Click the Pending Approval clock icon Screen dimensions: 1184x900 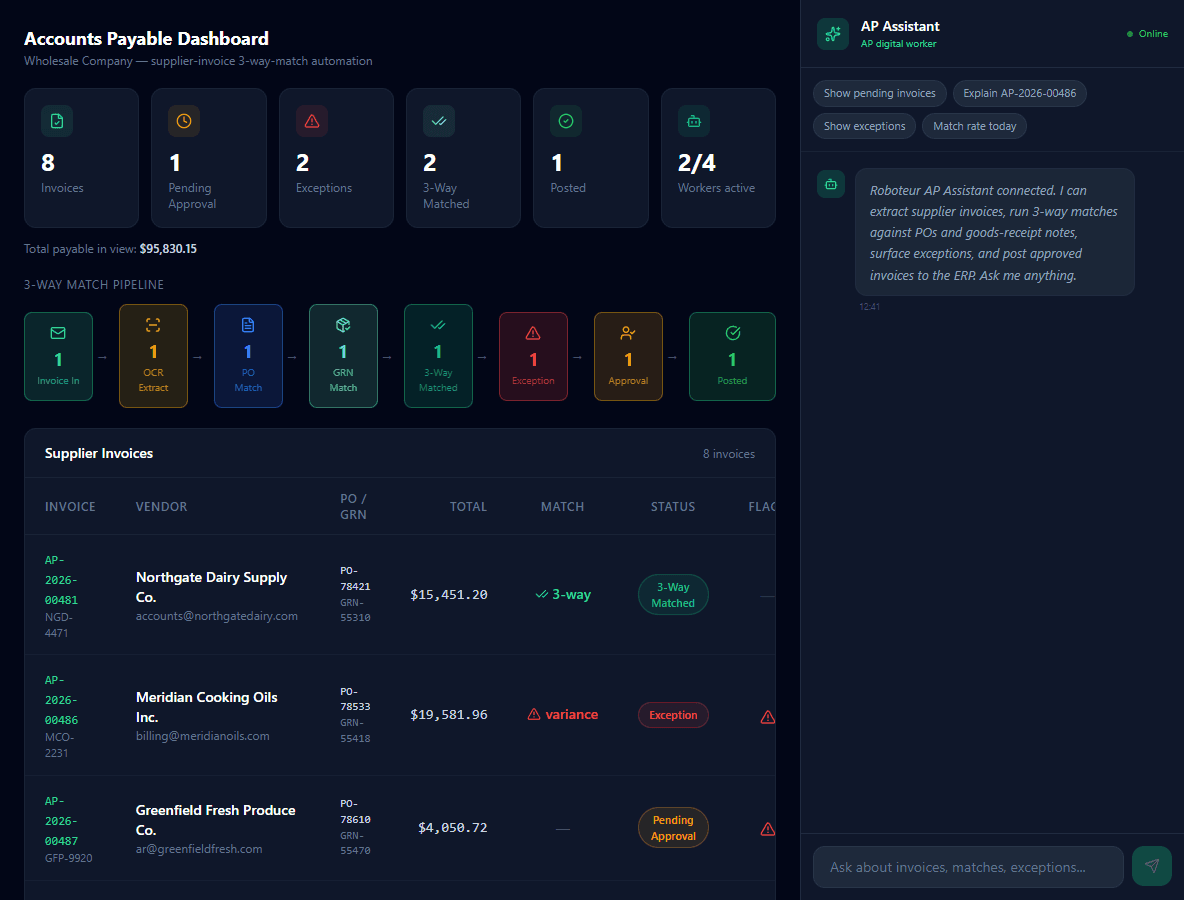point(184,121)
